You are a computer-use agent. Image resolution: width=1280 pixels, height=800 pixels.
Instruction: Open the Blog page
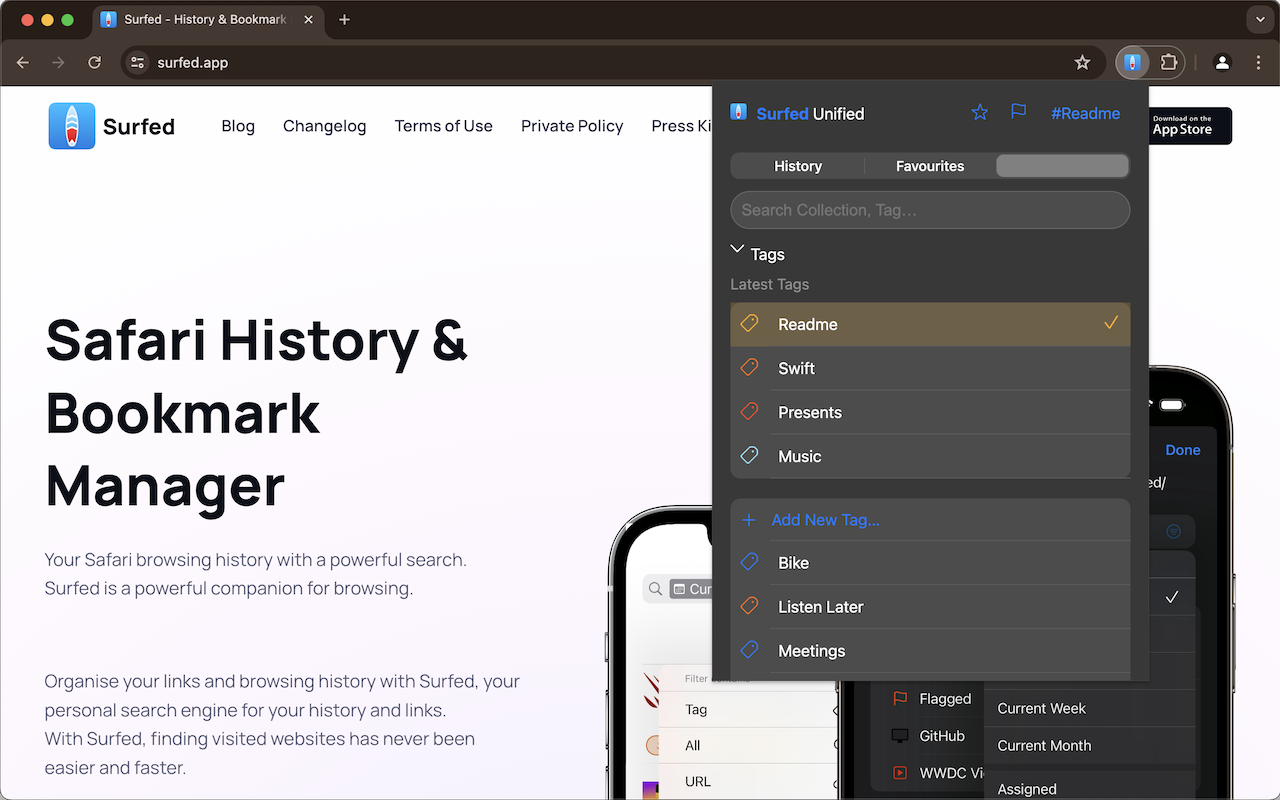[x=238, y=126]
